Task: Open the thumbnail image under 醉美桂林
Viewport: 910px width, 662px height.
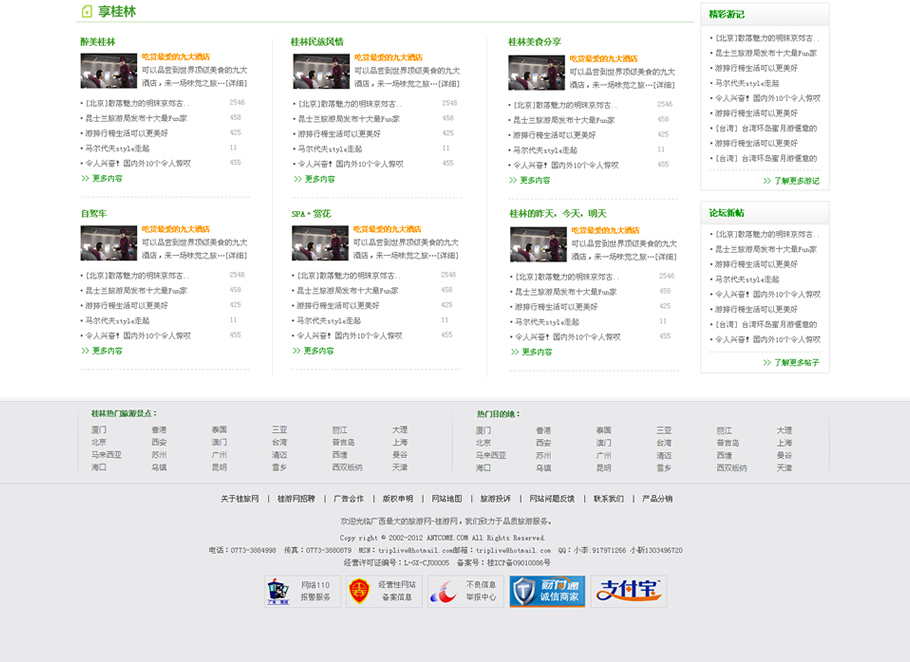Action: (x=108, y=71)
